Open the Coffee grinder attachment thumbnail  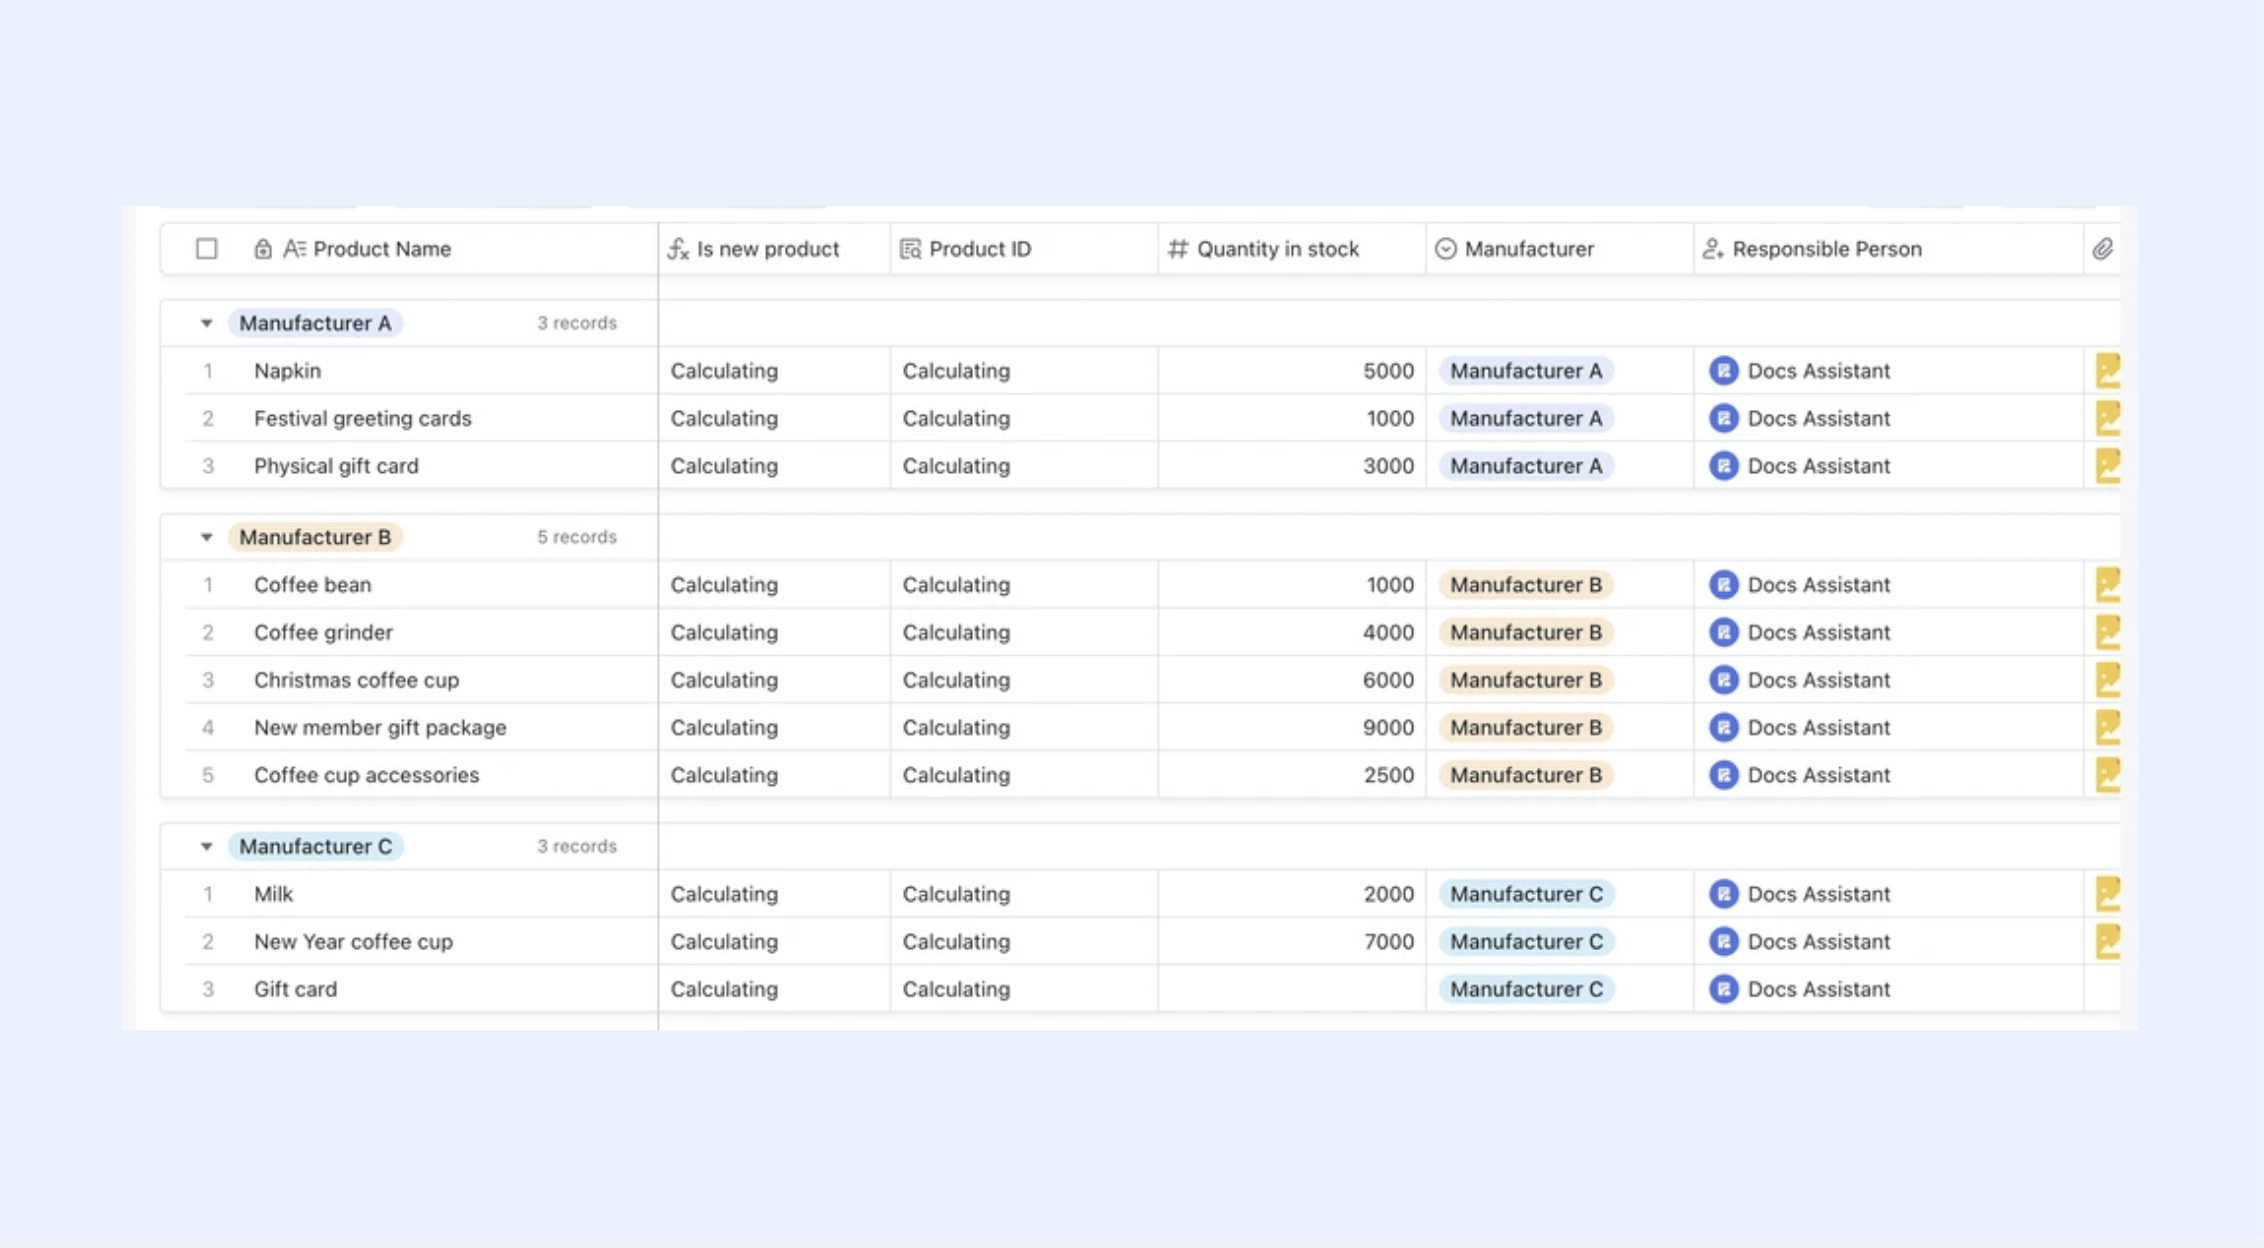pos(2107,632)
